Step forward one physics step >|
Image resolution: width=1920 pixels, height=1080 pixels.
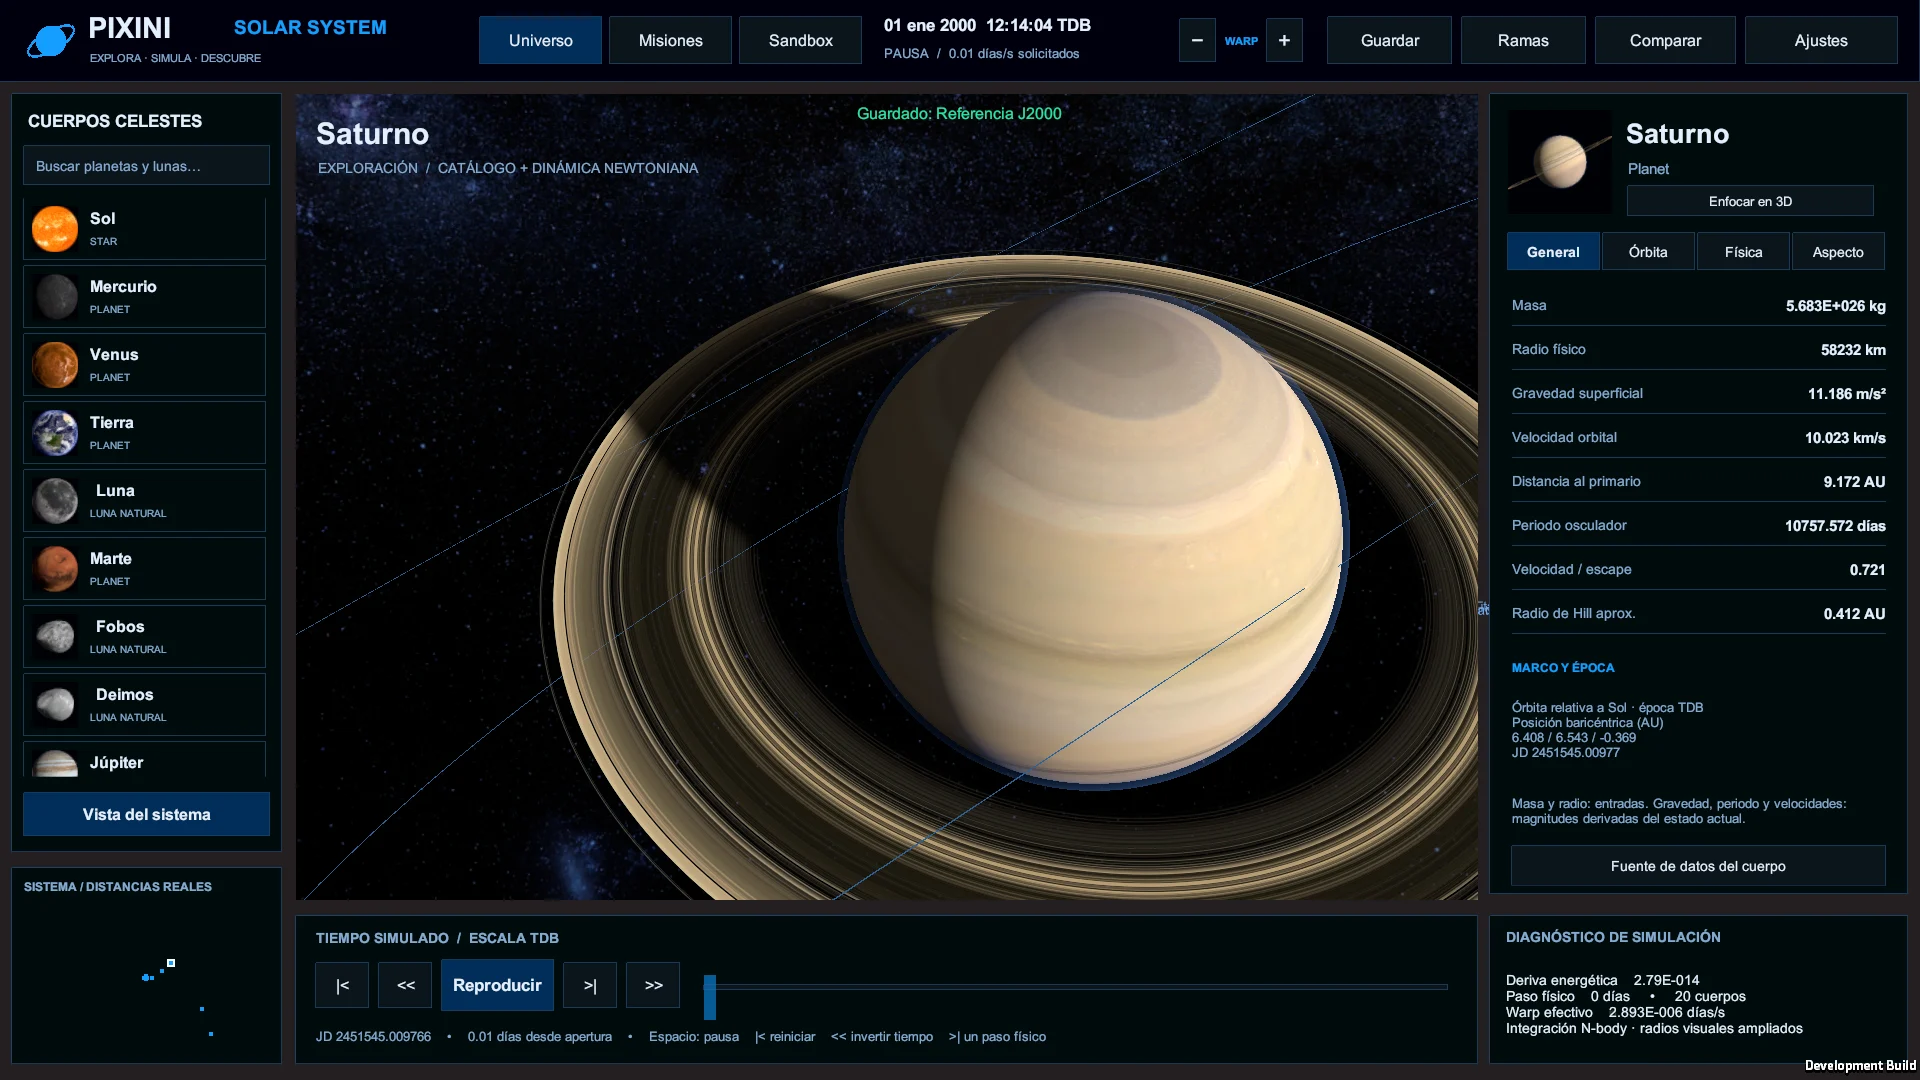590,985
